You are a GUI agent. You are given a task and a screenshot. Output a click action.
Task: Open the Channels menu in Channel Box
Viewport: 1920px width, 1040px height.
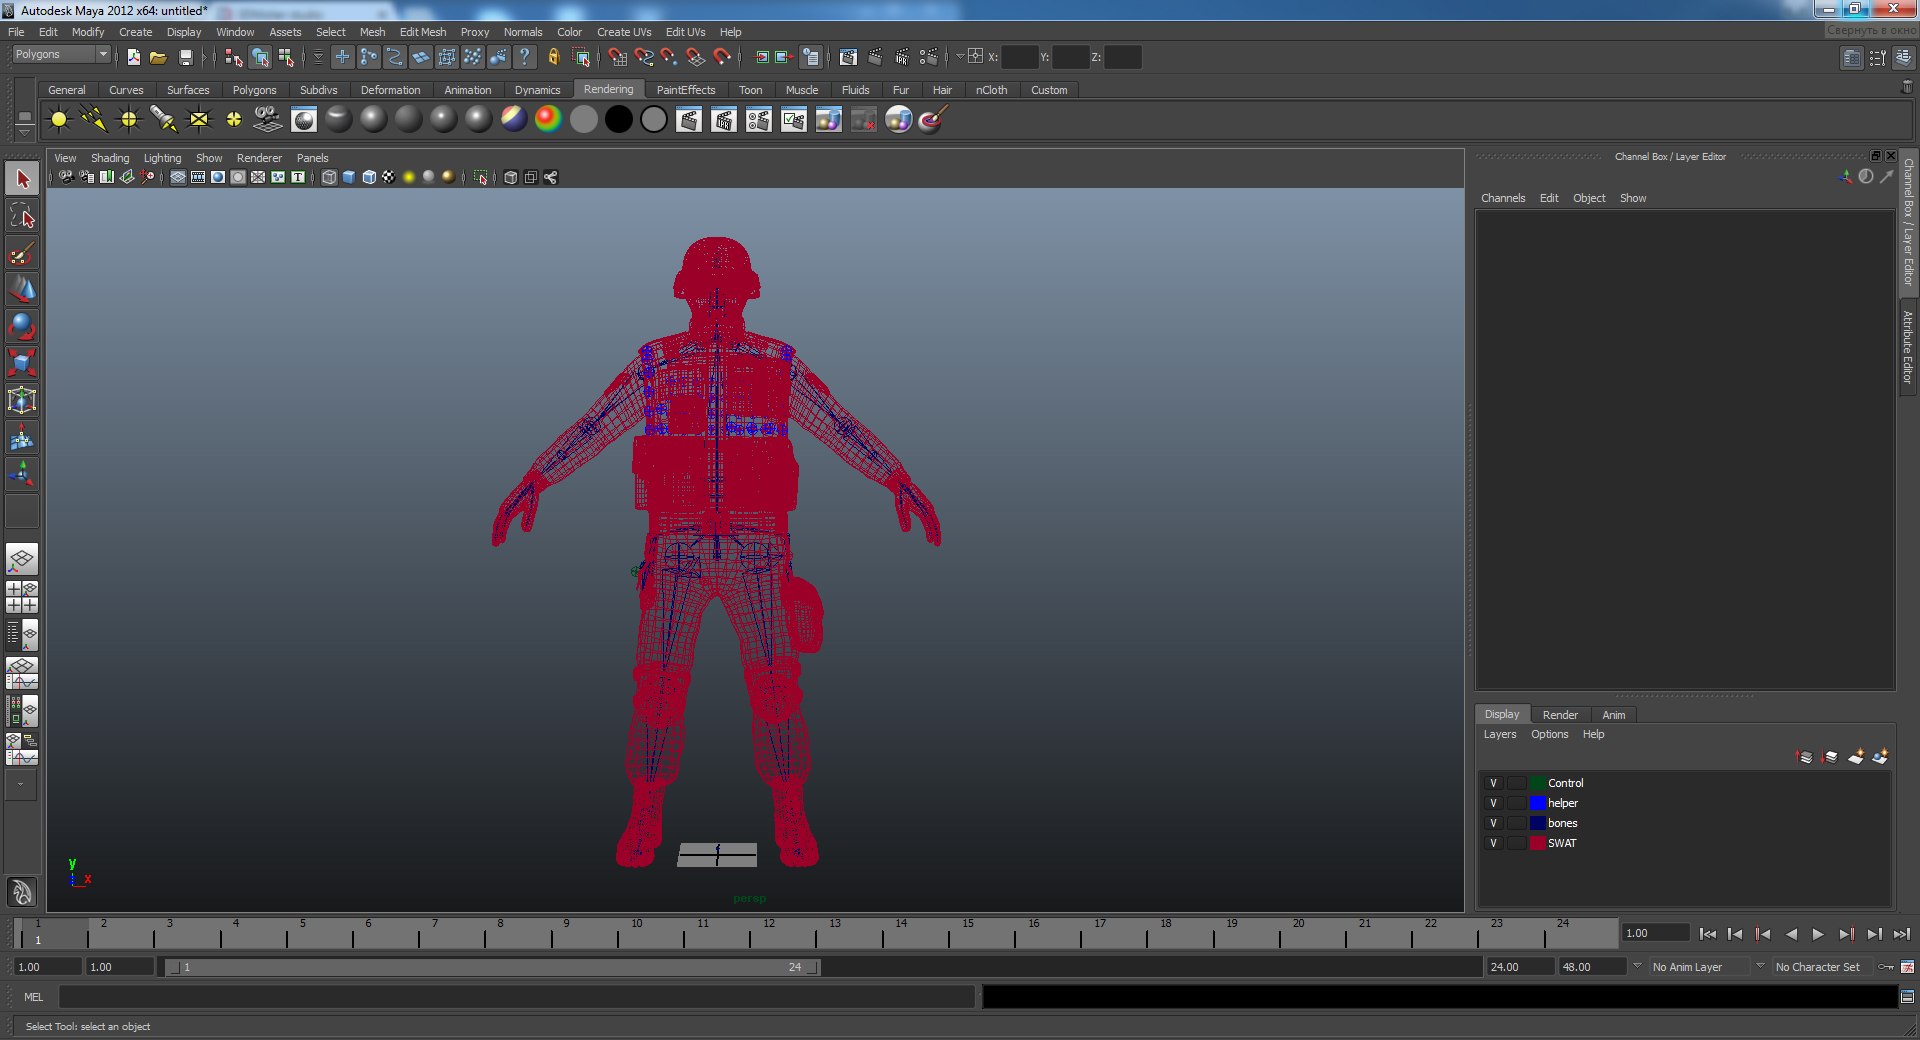pos(1503,198)
